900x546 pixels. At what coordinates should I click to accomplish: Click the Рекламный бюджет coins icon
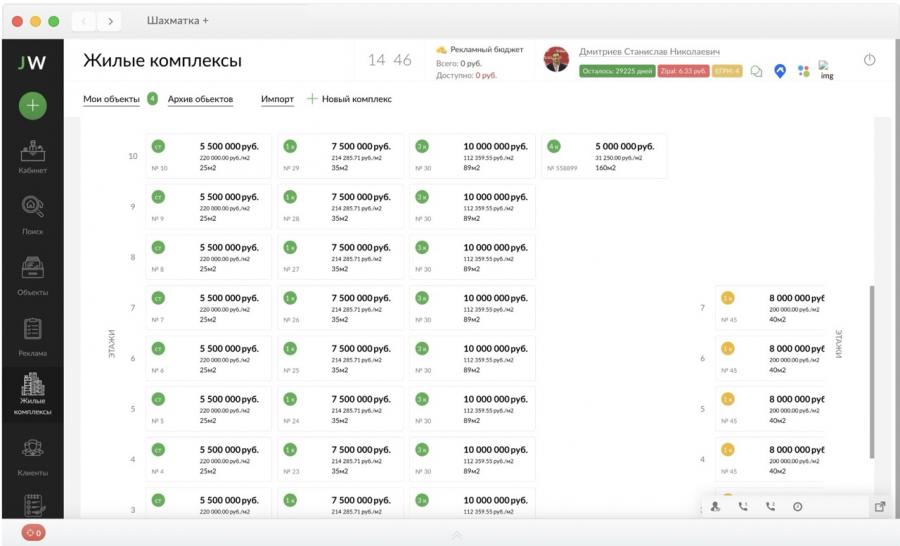(x=441, y=50)
